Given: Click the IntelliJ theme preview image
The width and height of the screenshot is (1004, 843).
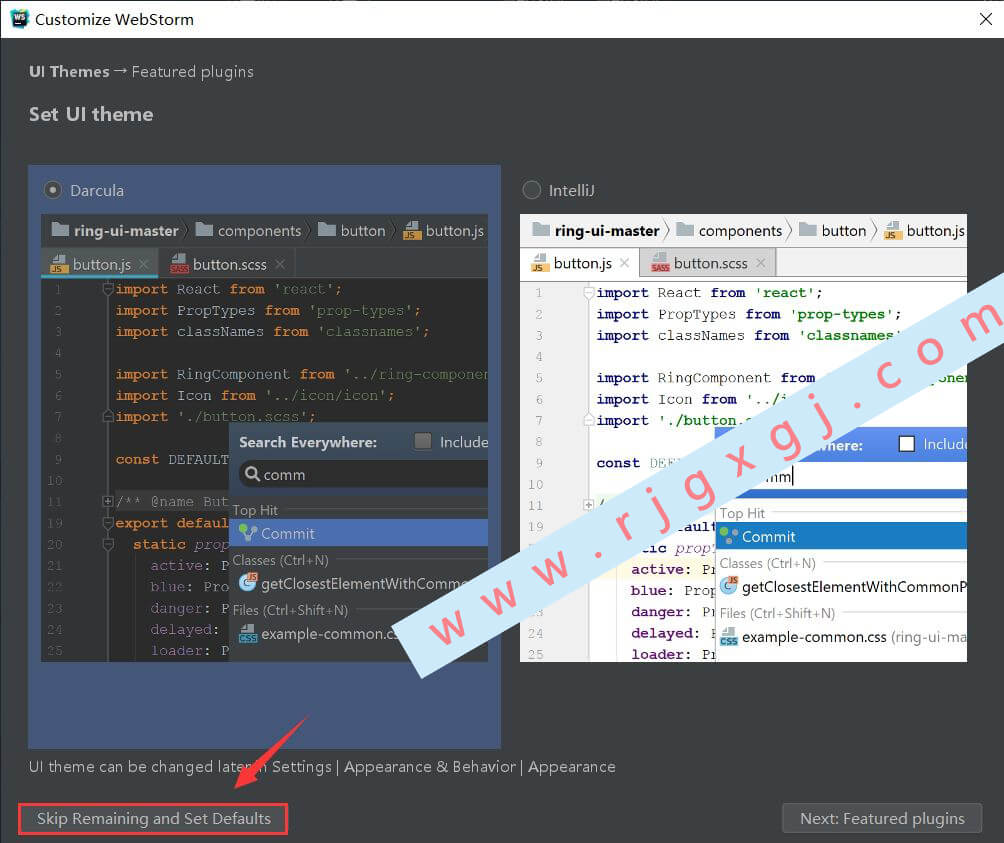Looking at the screenshot, I should [x=743, y=438].
